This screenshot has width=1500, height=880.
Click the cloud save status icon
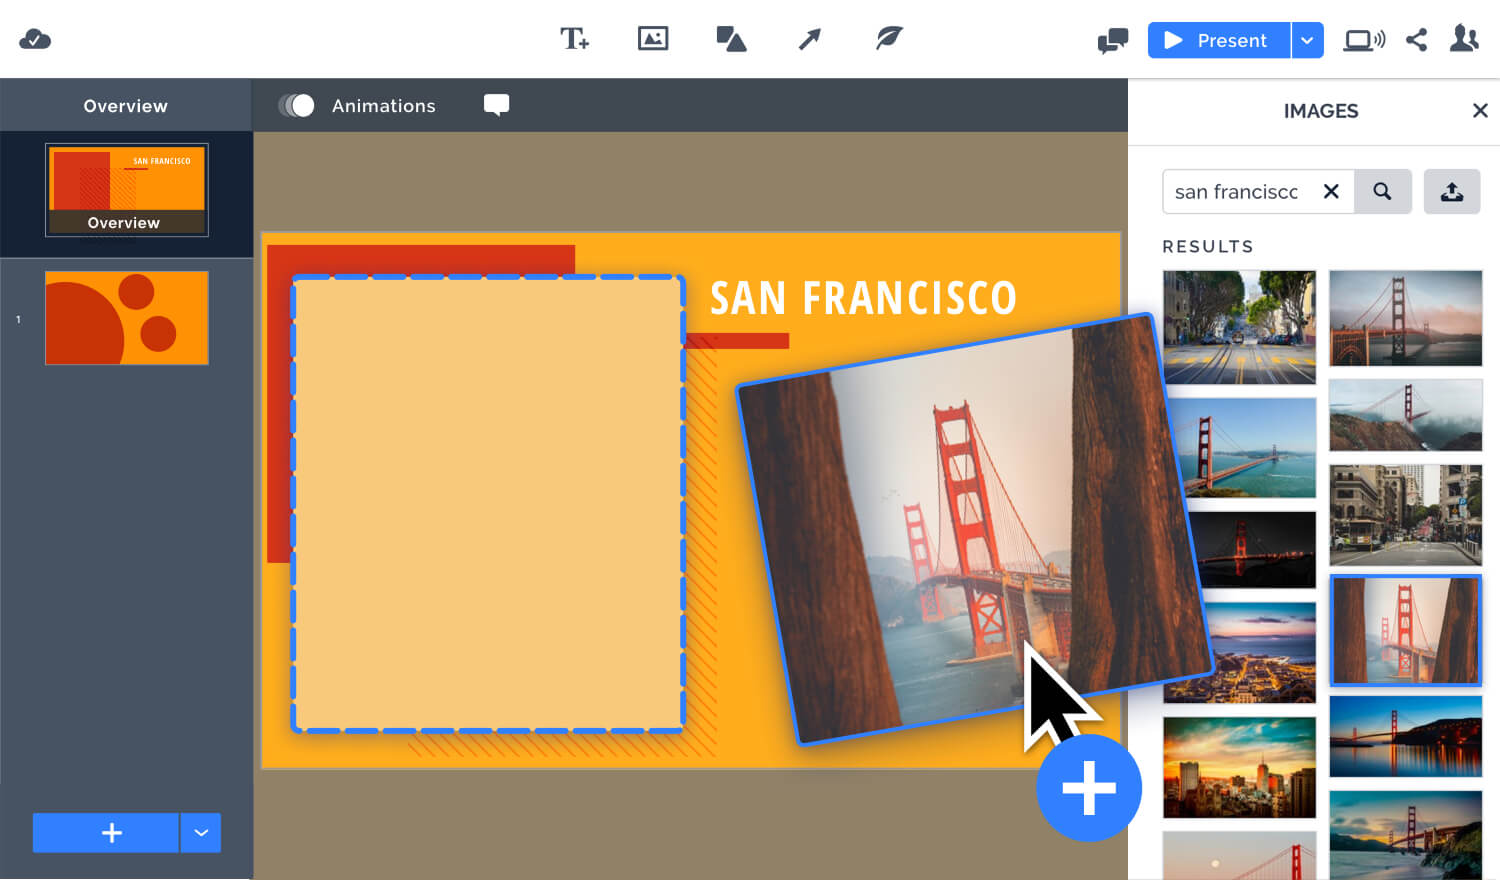[x=36, y=39]
